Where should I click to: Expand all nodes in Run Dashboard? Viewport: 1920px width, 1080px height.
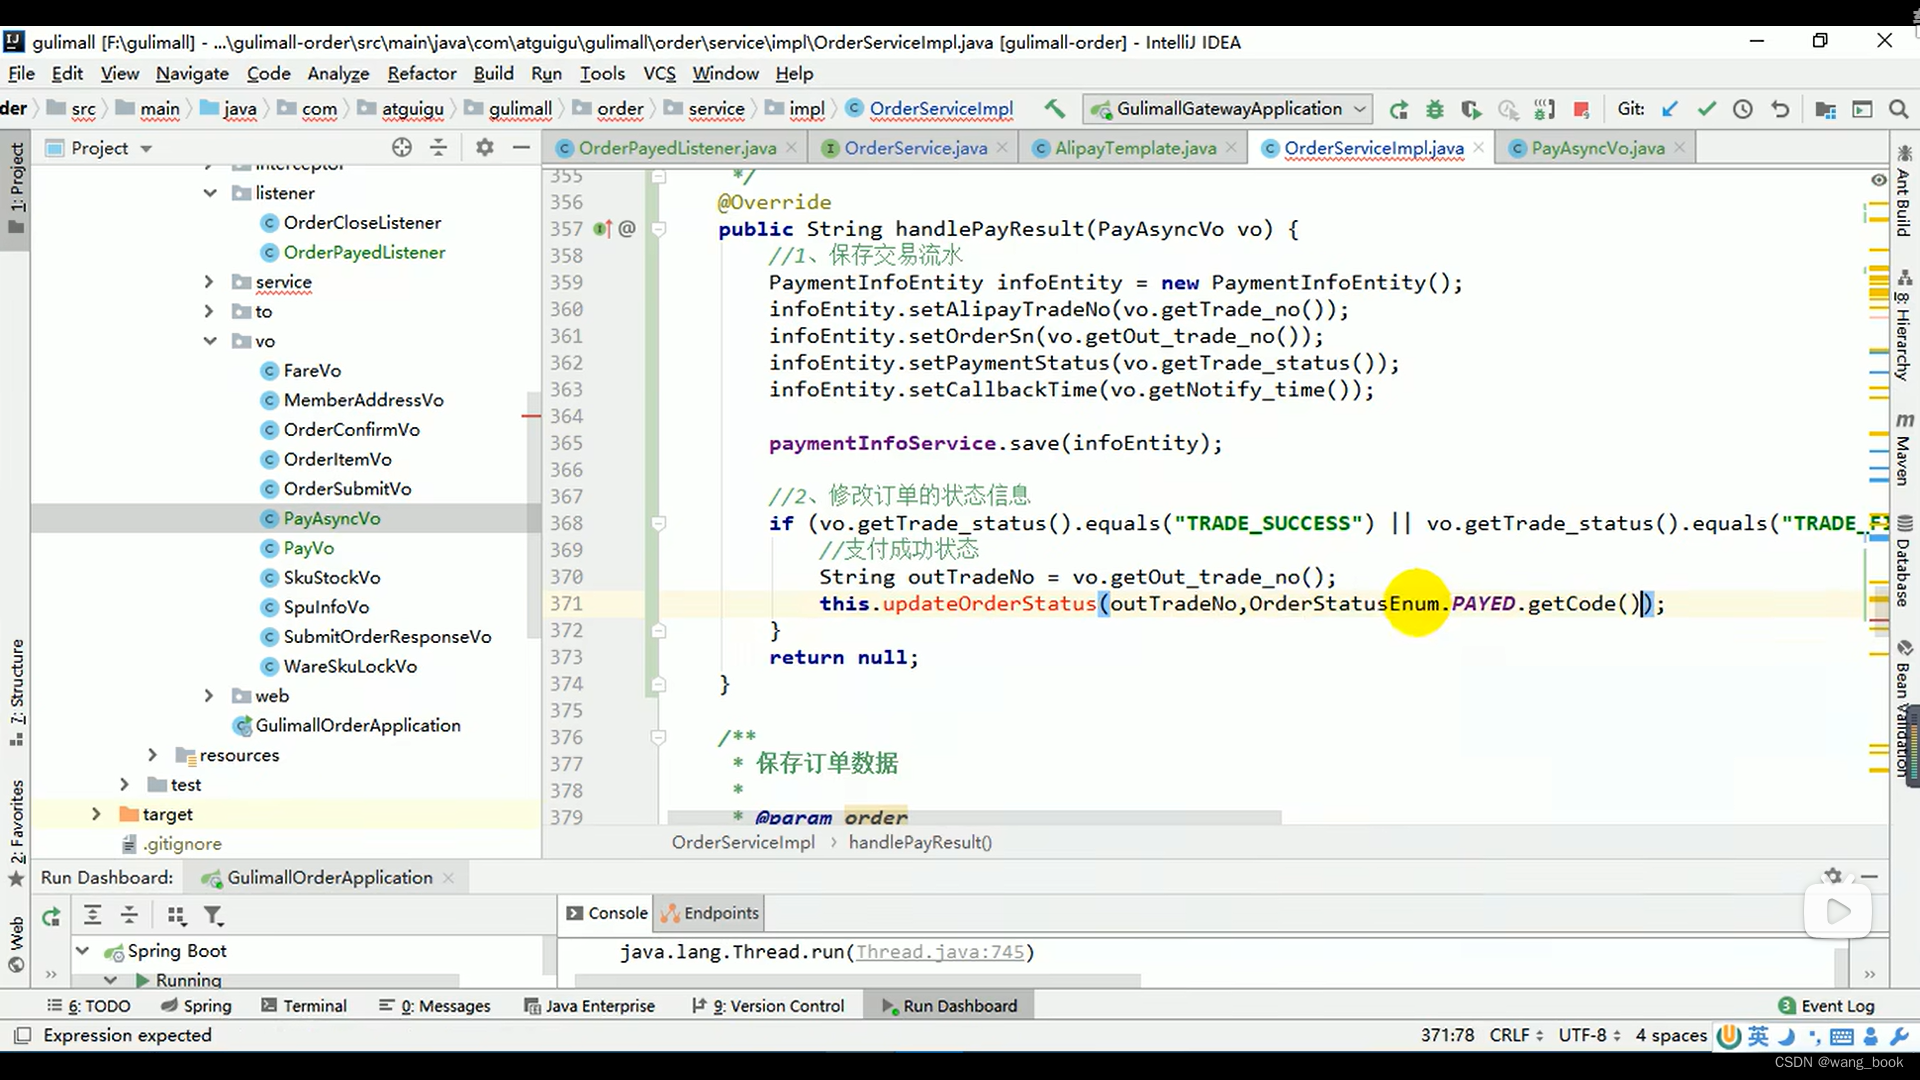[x=92, y=915]
